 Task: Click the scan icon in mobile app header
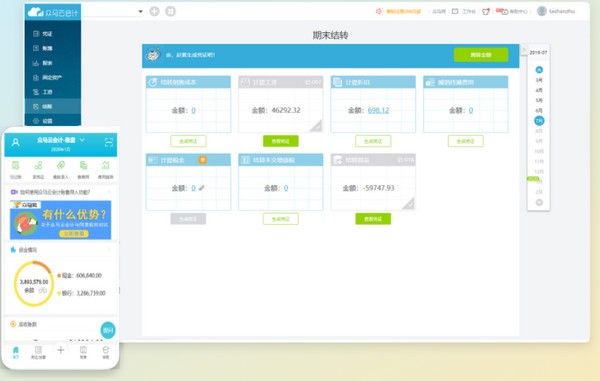point(109,142)
